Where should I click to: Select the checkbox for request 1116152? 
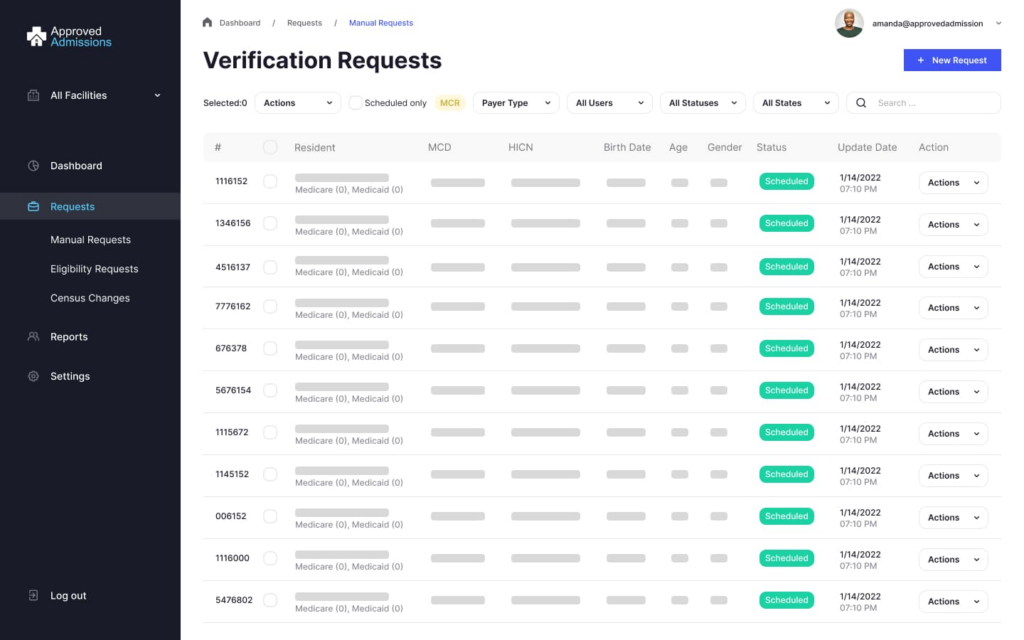[x=270, y=182]
